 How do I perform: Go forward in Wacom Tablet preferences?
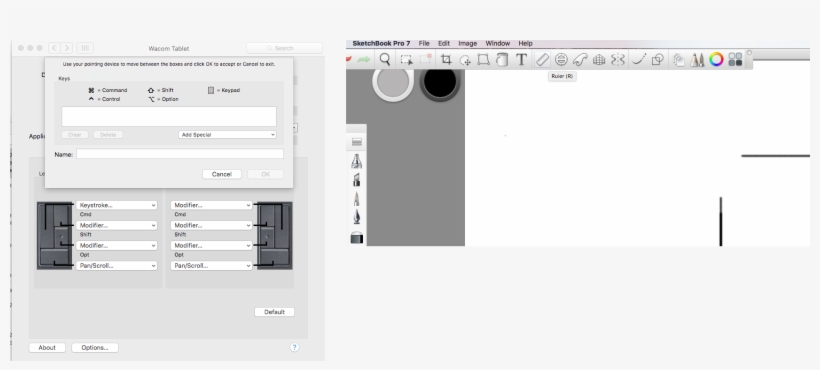pos(67,48)
